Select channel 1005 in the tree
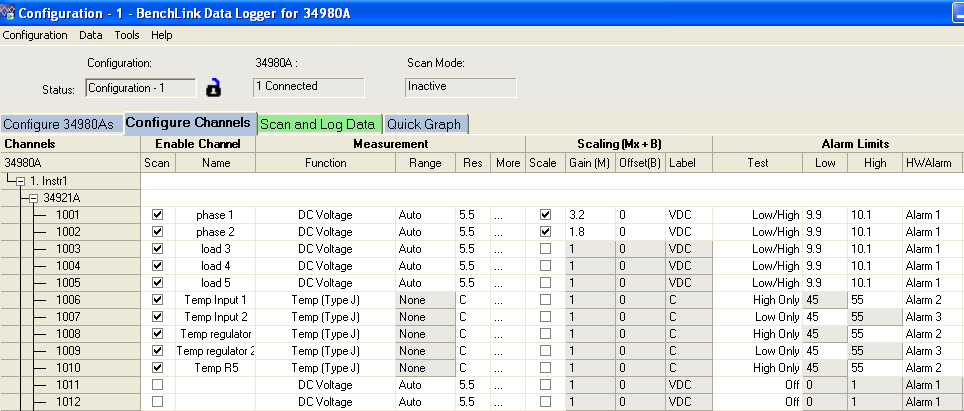Screen dimensions: 964x411 pyautogui.click(x=68, y=283)
